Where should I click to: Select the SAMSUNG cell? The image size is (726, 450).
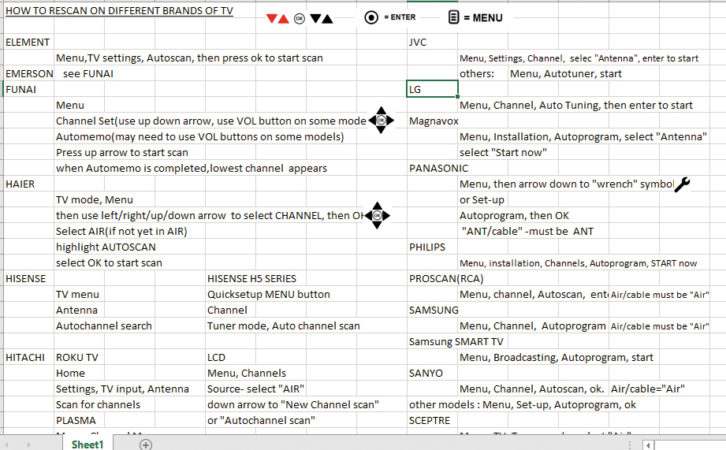pos(433,310)
